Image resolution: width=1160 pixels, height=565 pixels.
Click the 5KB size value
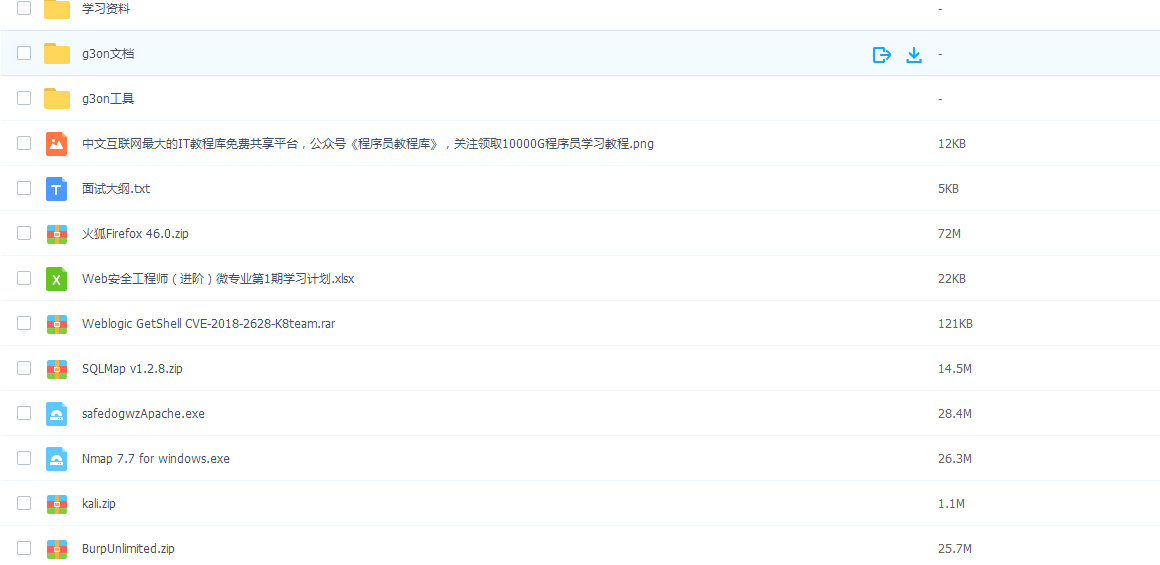point(948,189)
